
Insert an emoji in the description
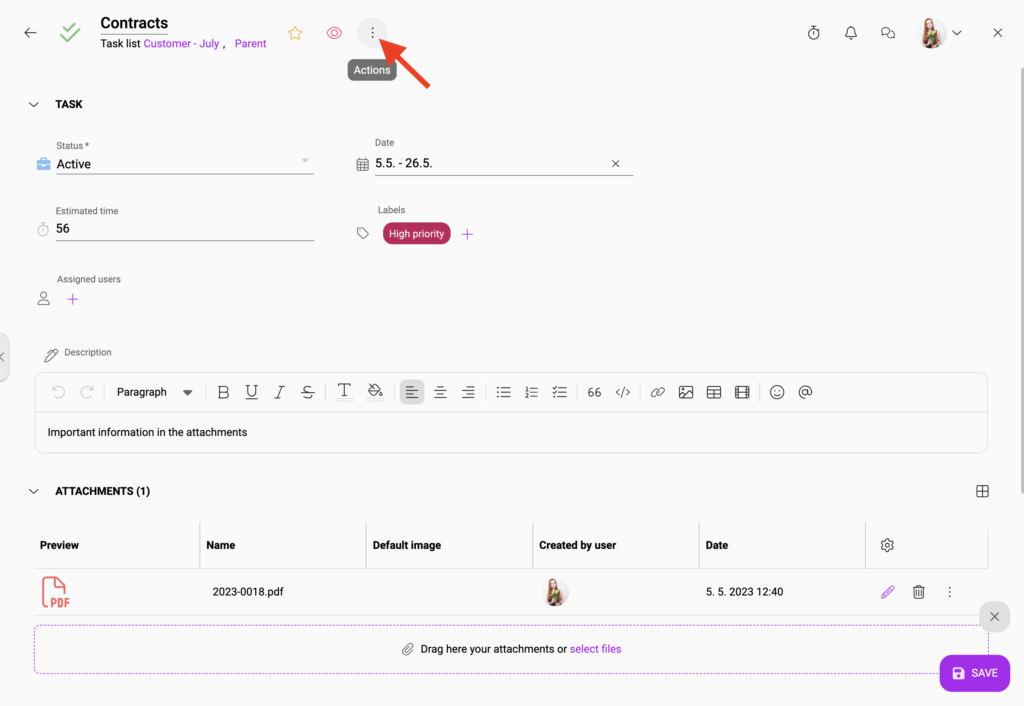point(777,392)
